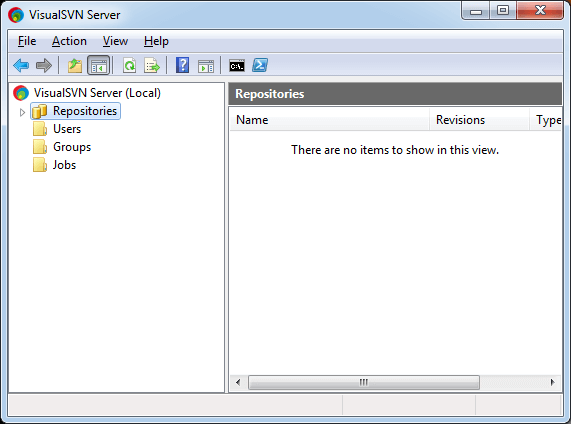Image resolution: width=571 pixels, height=424 pixels.
Task: Select the Users tree item
Action: click(67, 129)
